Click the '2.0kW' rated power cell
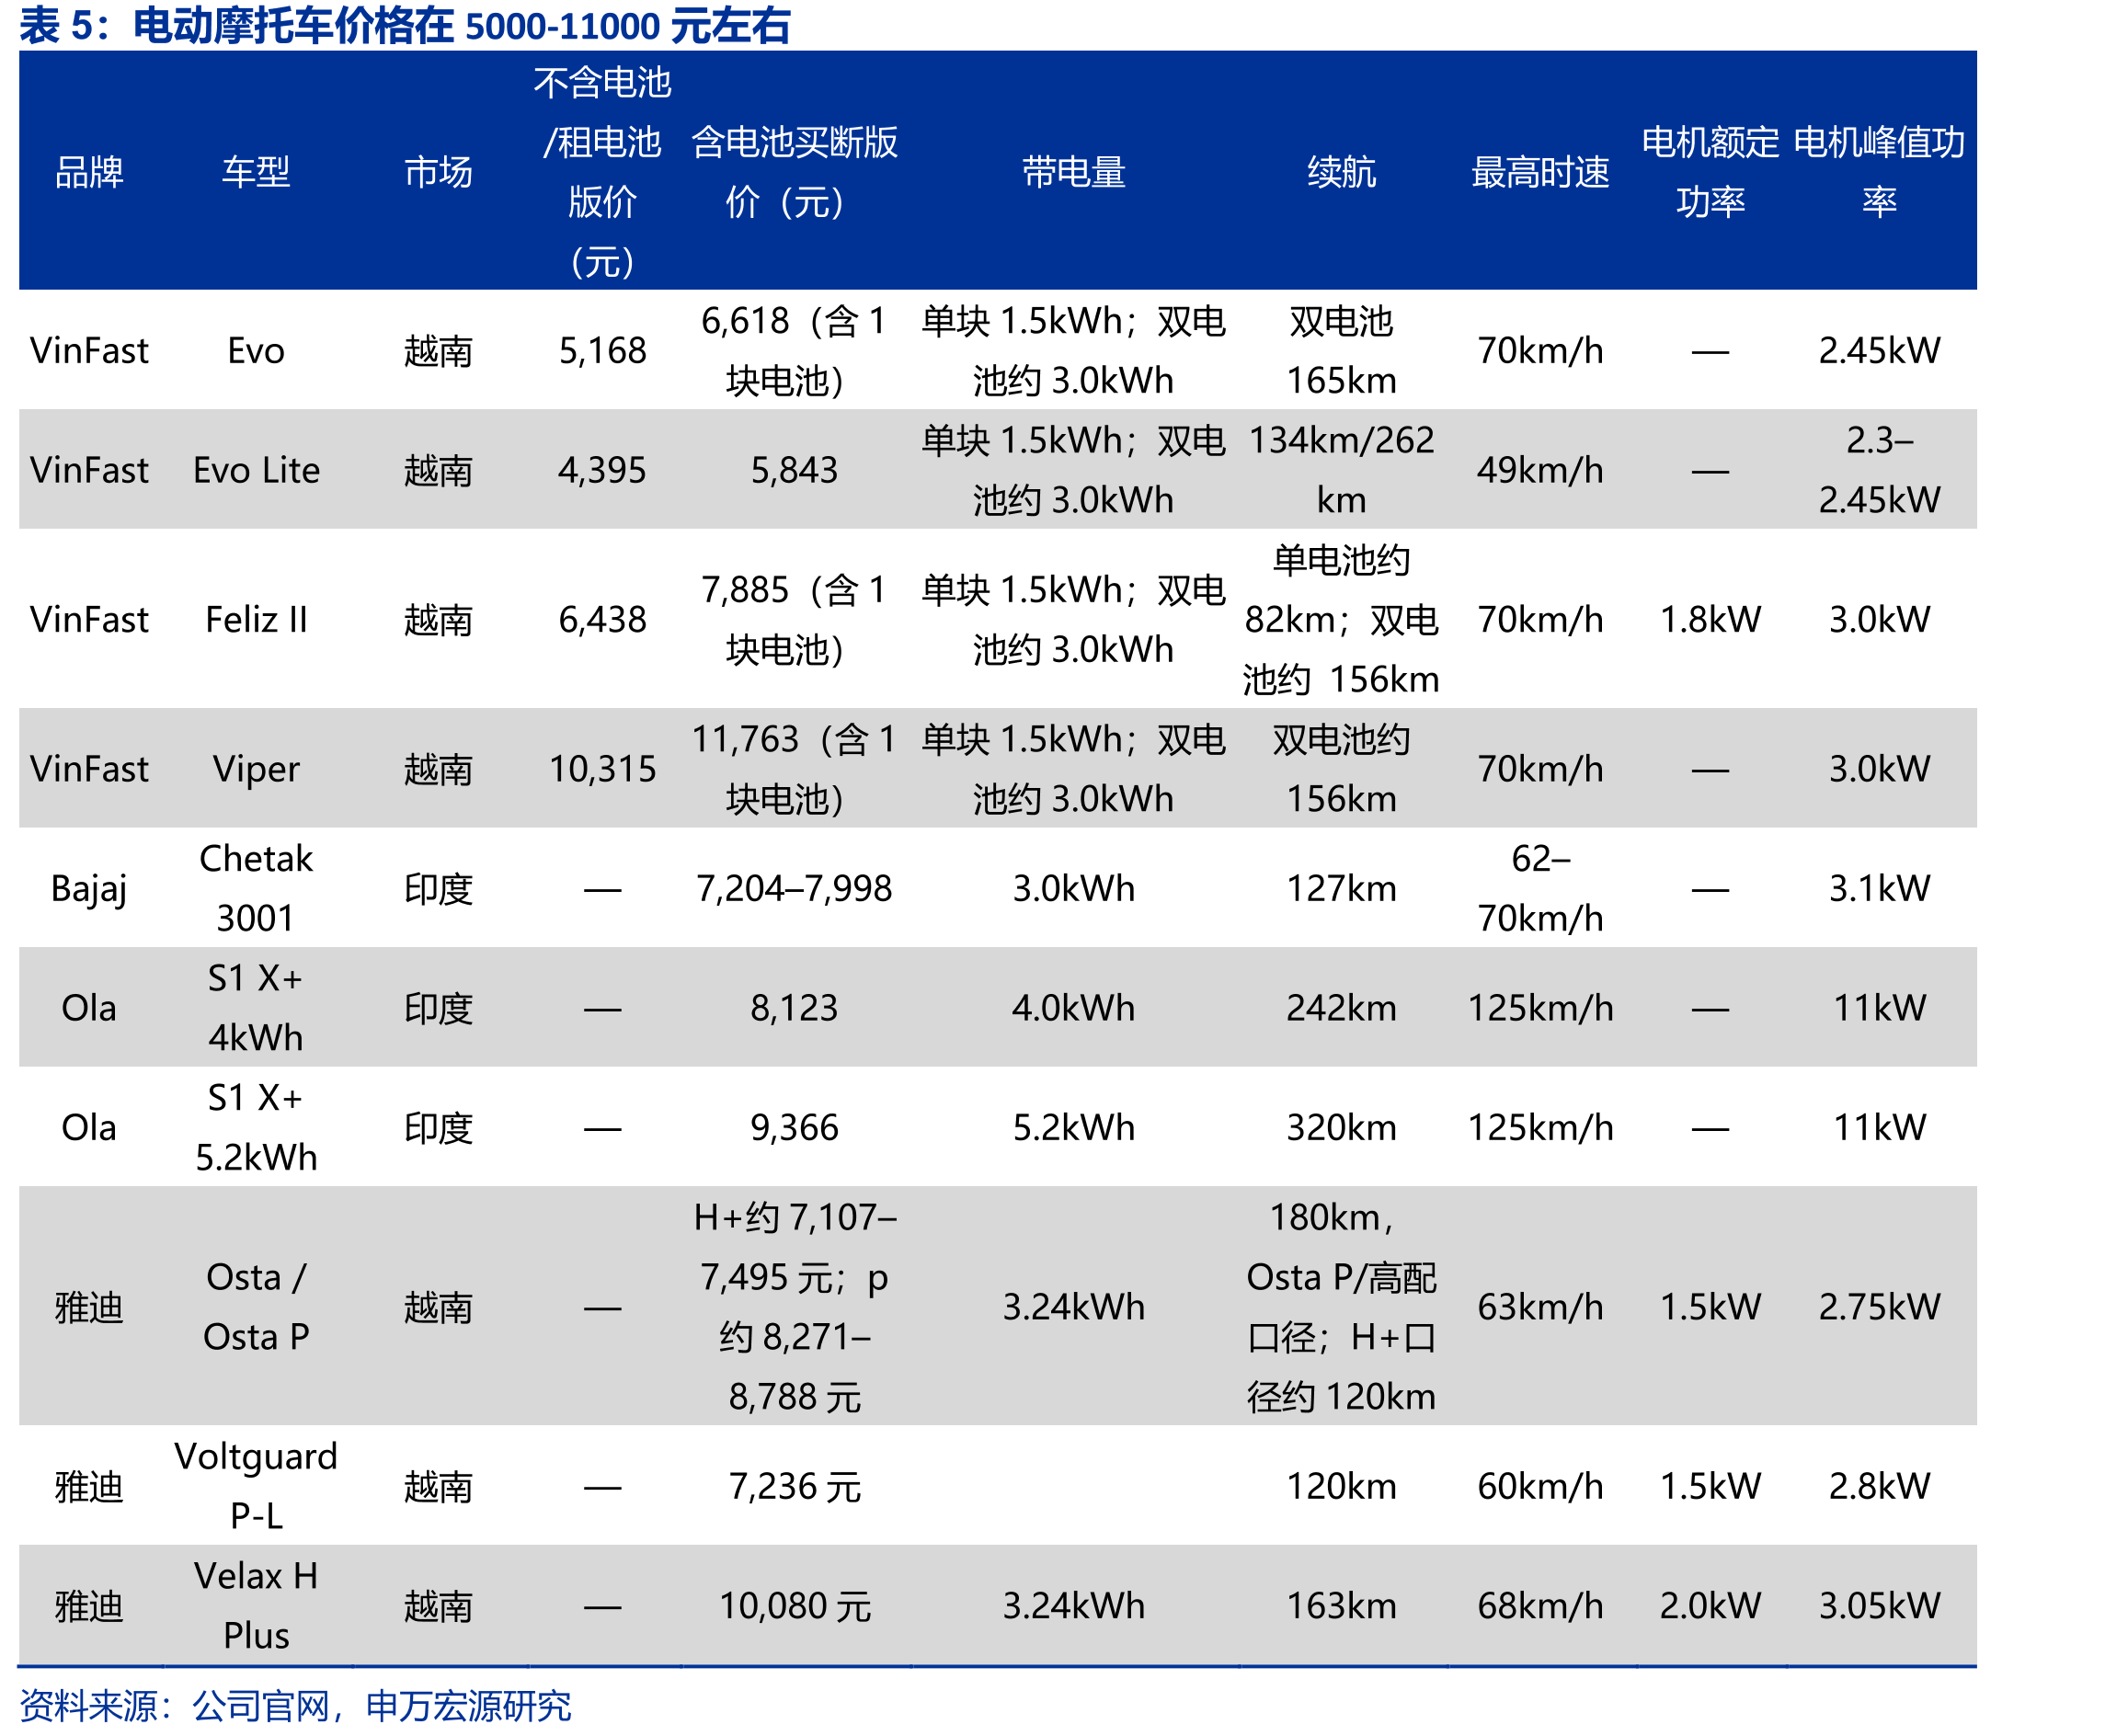The width and height of the screenshot is (2128, 1736). click(1710, 1606)
